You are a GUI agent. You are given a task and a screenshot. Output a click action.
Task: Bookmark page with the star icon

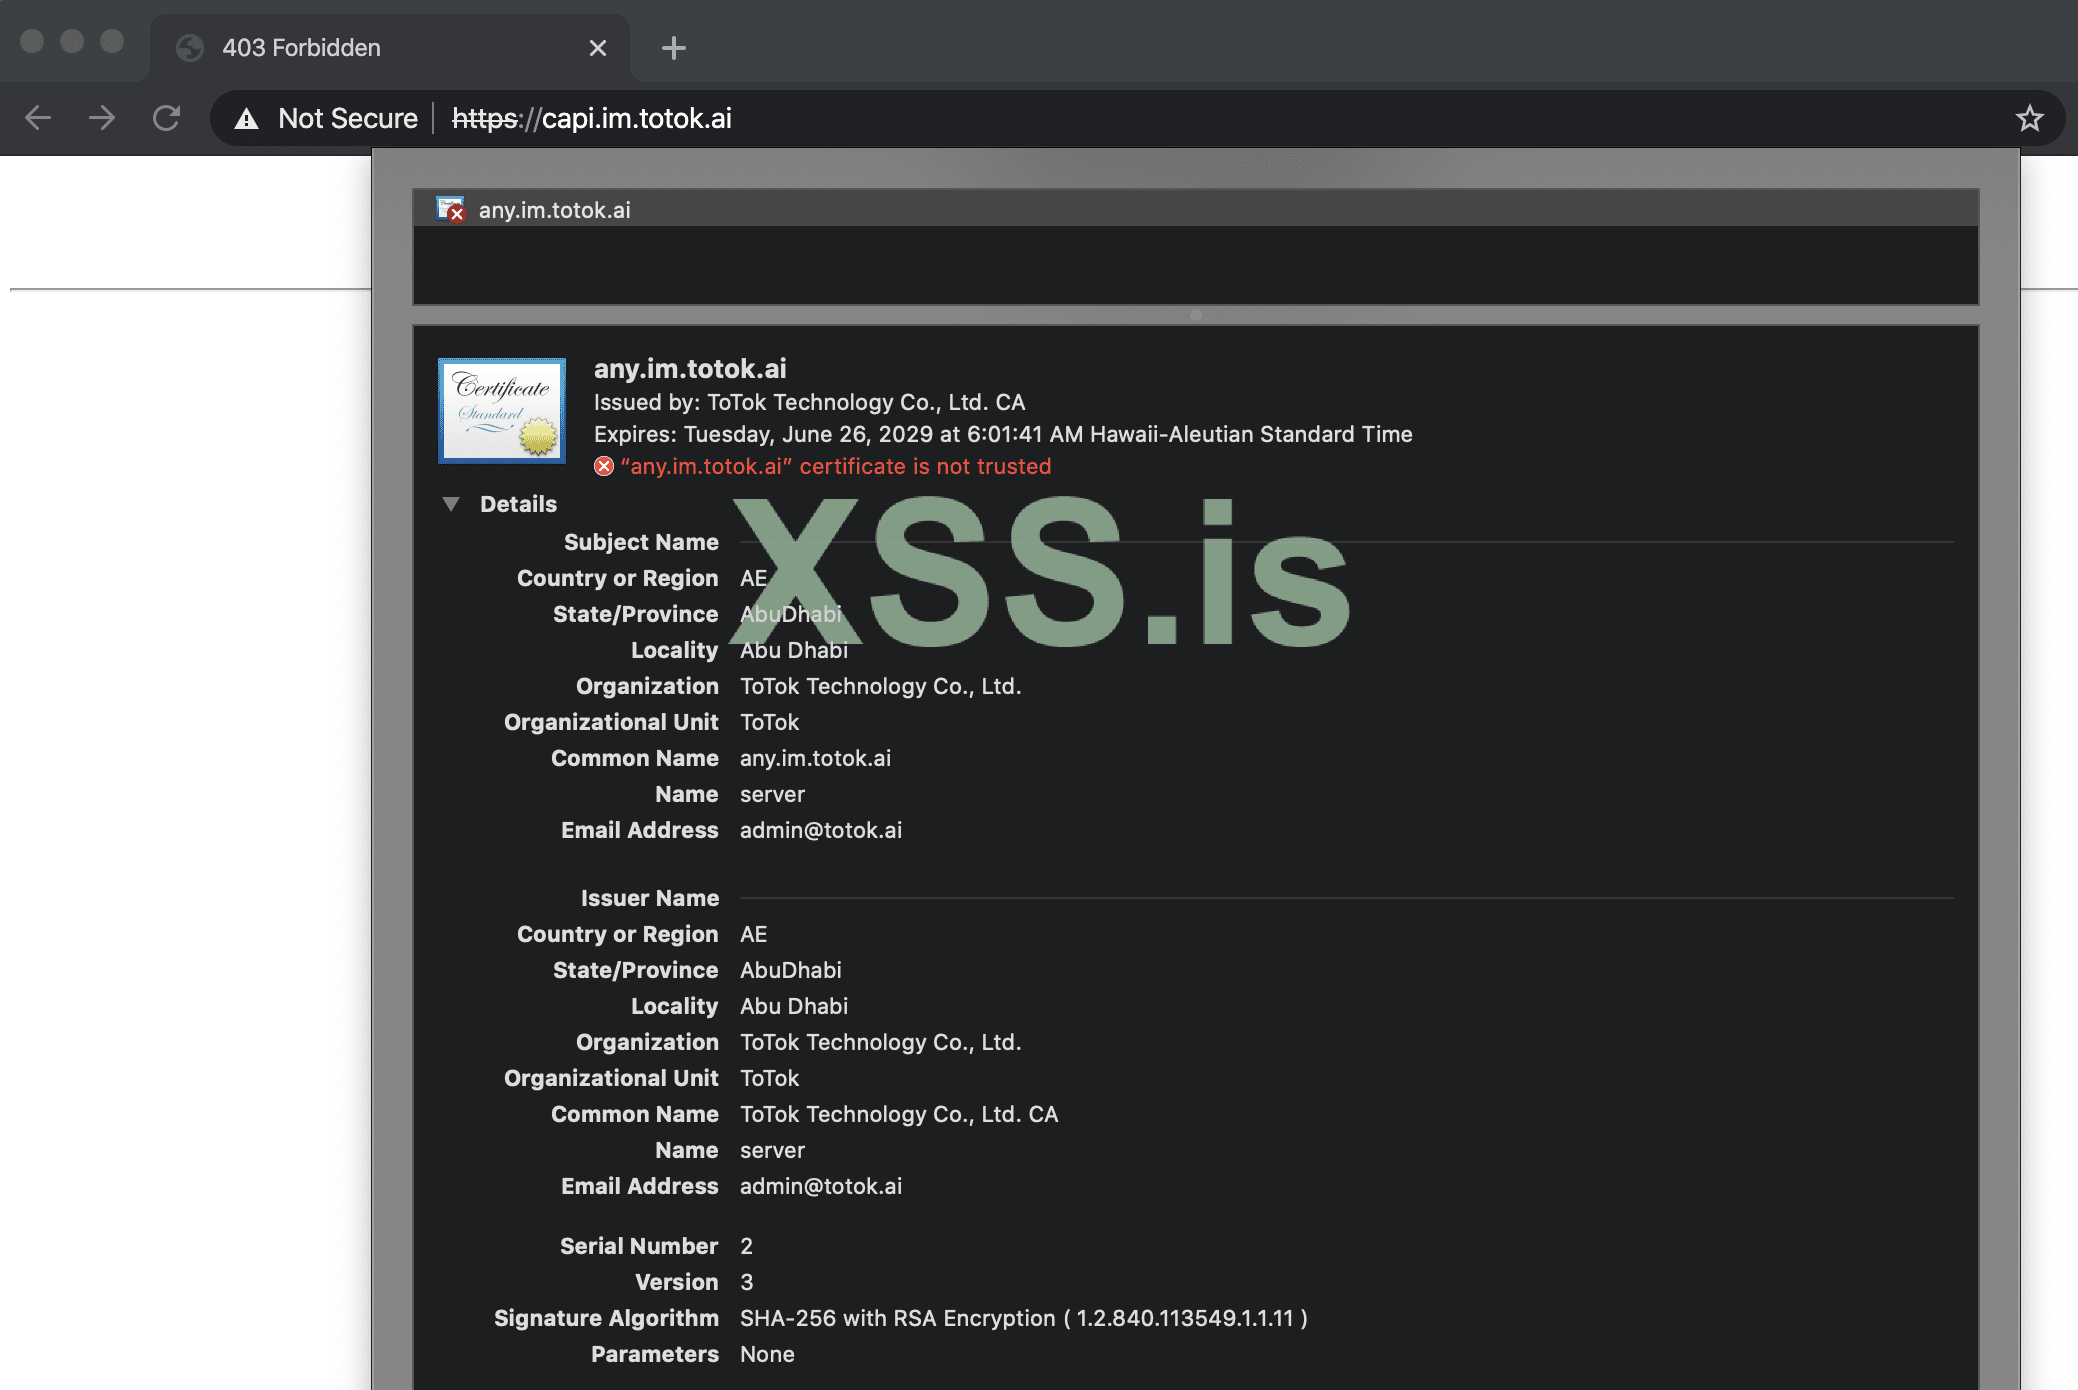[2029, 118]
